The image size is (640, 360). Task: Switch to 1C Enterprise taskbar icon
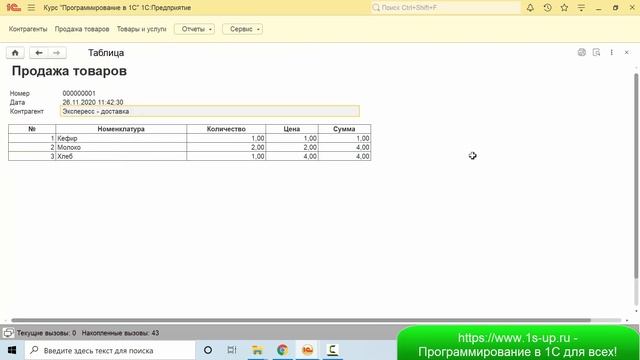(307, 350)
